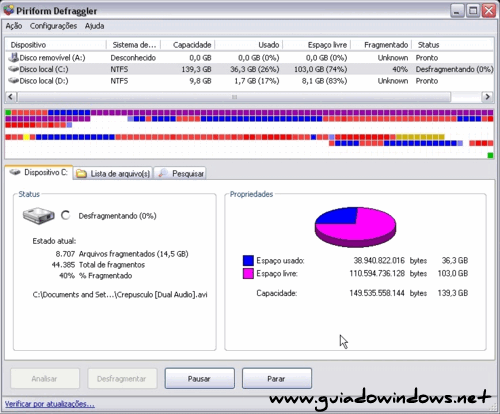Click the blue Espaço usado color swatch
The image size is (500, 414).
[248, 261]
